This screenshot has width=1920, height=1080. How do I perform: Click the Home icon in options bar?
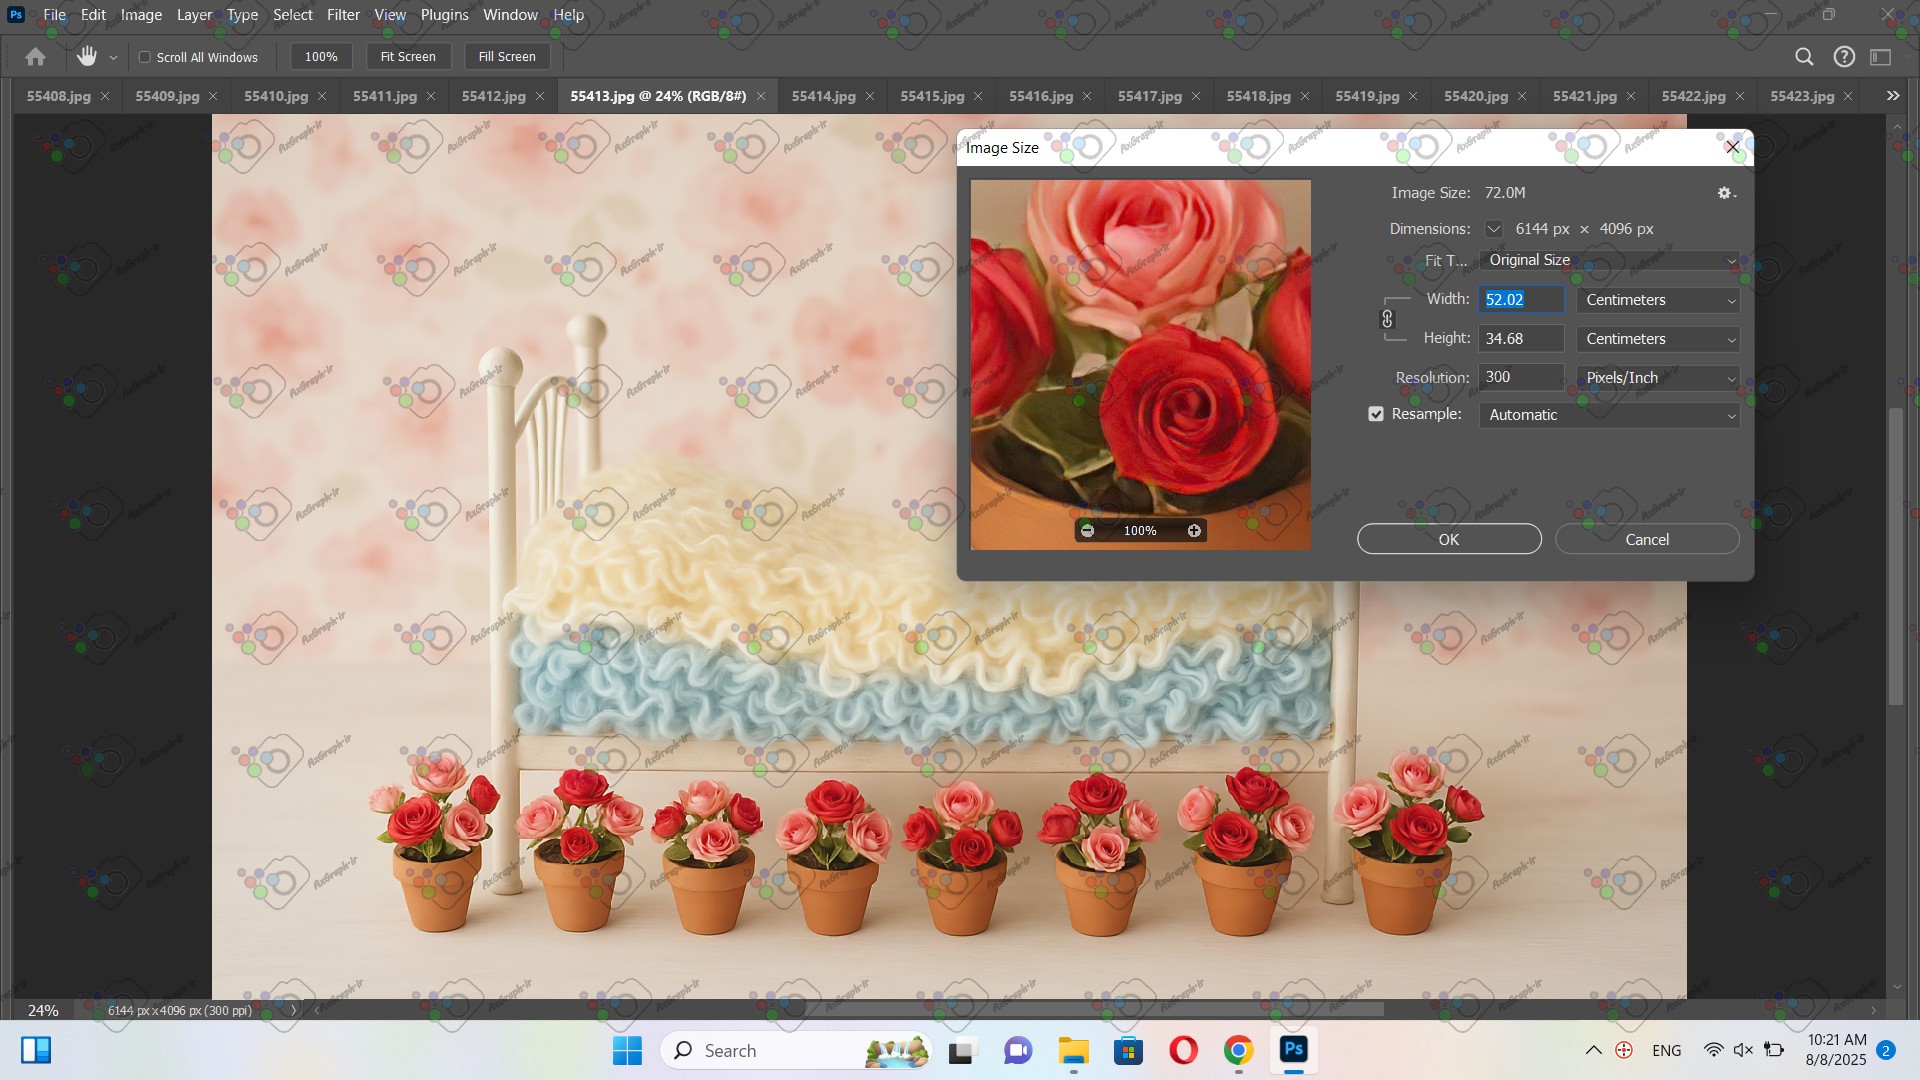point(36,57)
